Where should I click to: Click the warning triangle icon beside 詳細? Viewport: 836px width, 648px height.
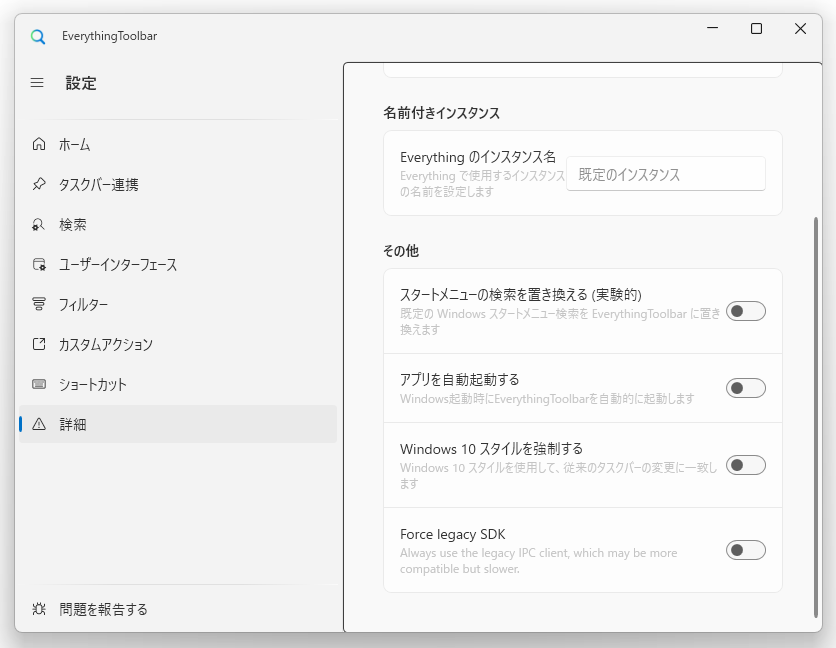coord(39,424)
